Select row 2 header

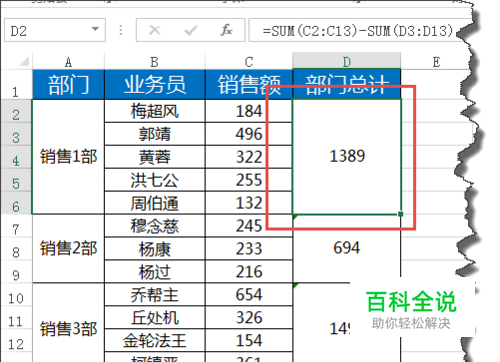(x=16, y=111)
